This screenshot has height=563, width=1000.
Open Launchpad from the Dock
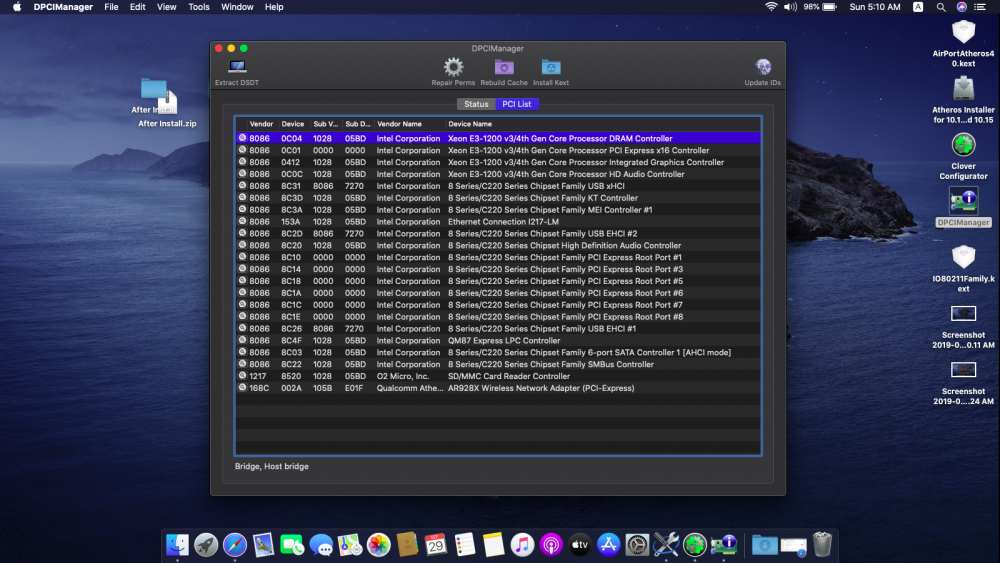(206, 545)
